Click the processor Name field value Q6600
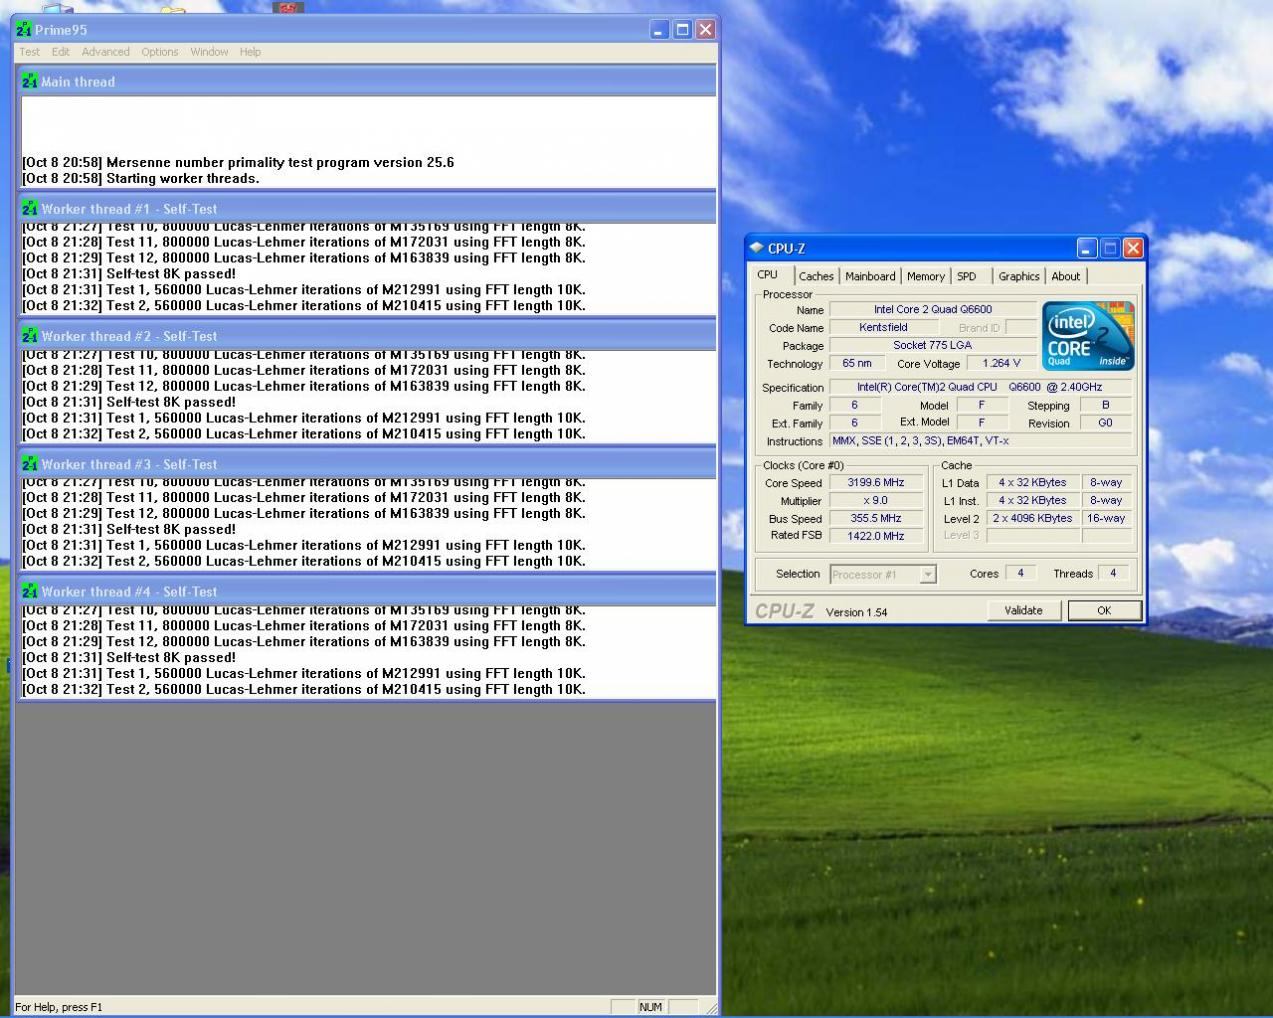1273x1018 pixels. coord(933,310)
